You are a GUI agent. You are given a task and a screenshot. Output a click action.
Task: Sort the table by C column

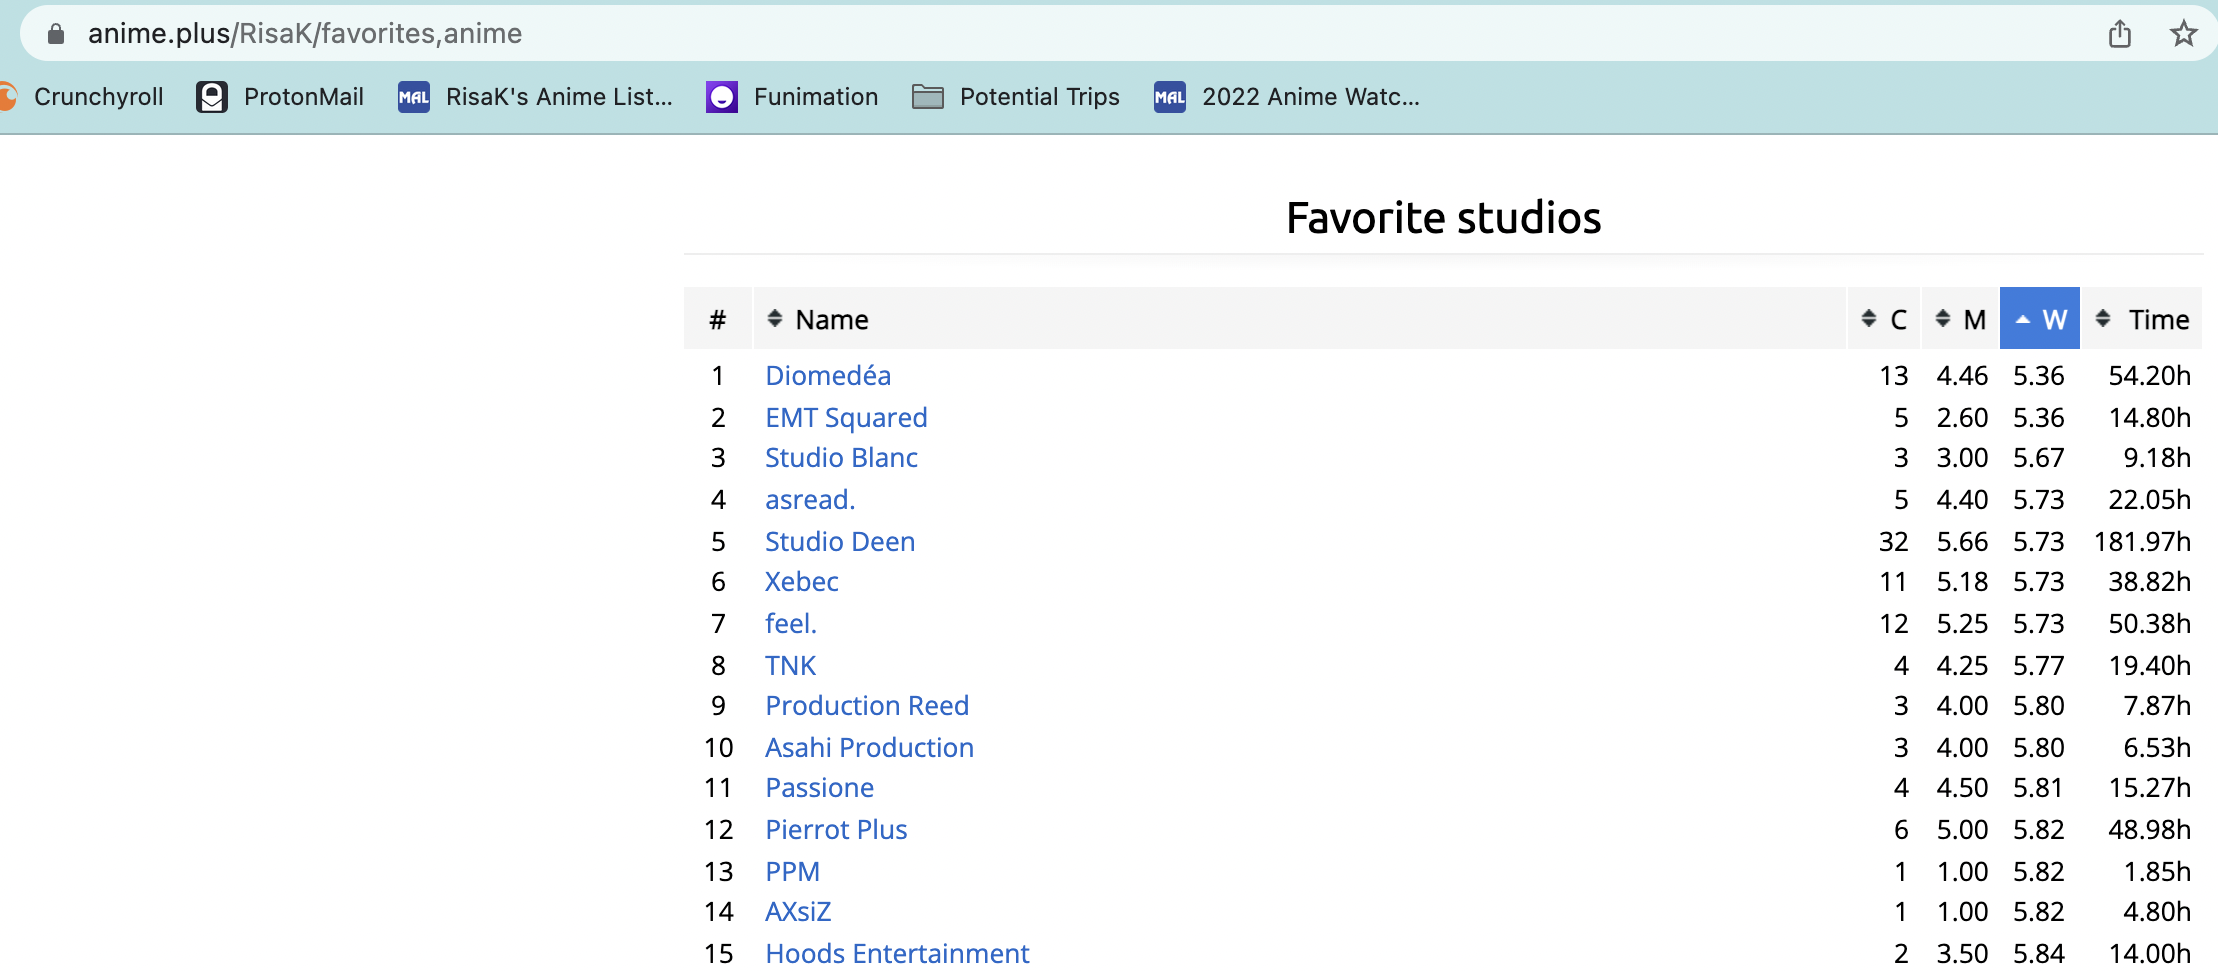point(1884,320)
